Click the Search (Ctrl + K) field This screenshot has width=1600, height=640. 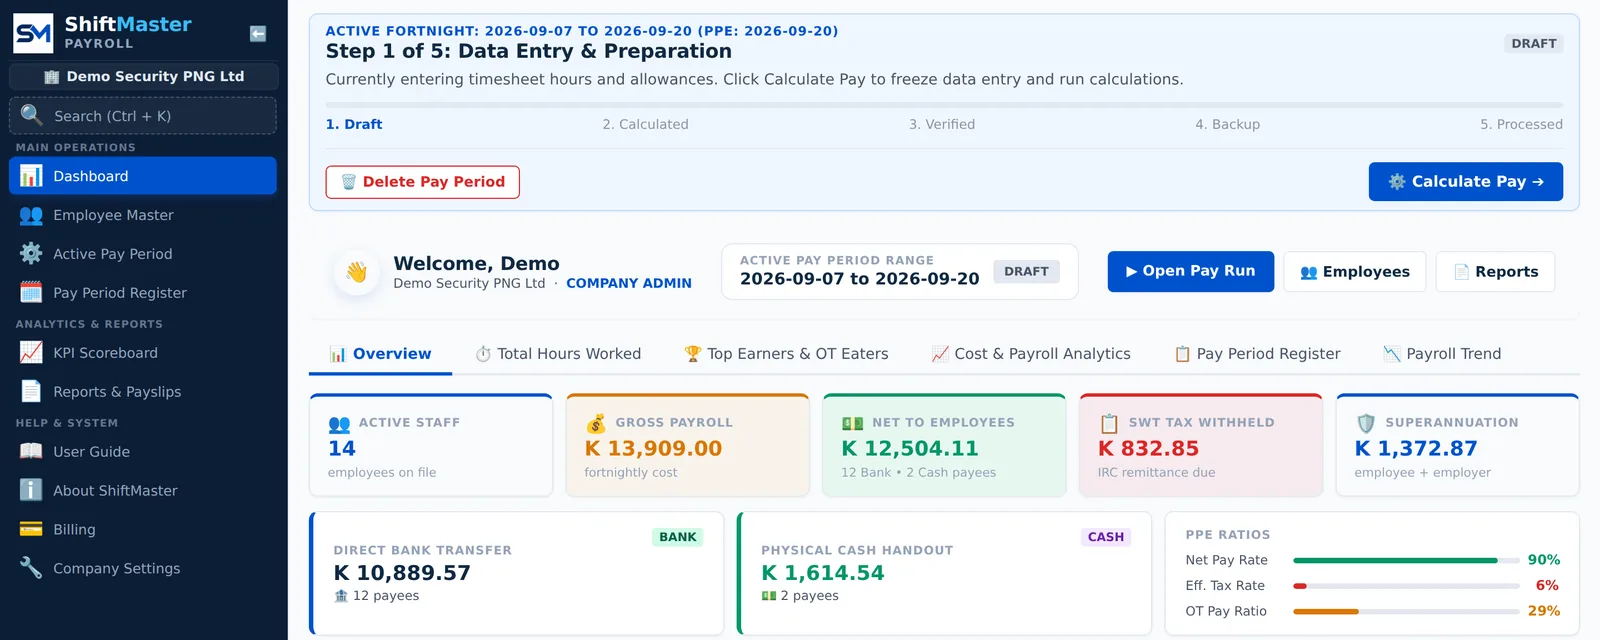[143, 116]
